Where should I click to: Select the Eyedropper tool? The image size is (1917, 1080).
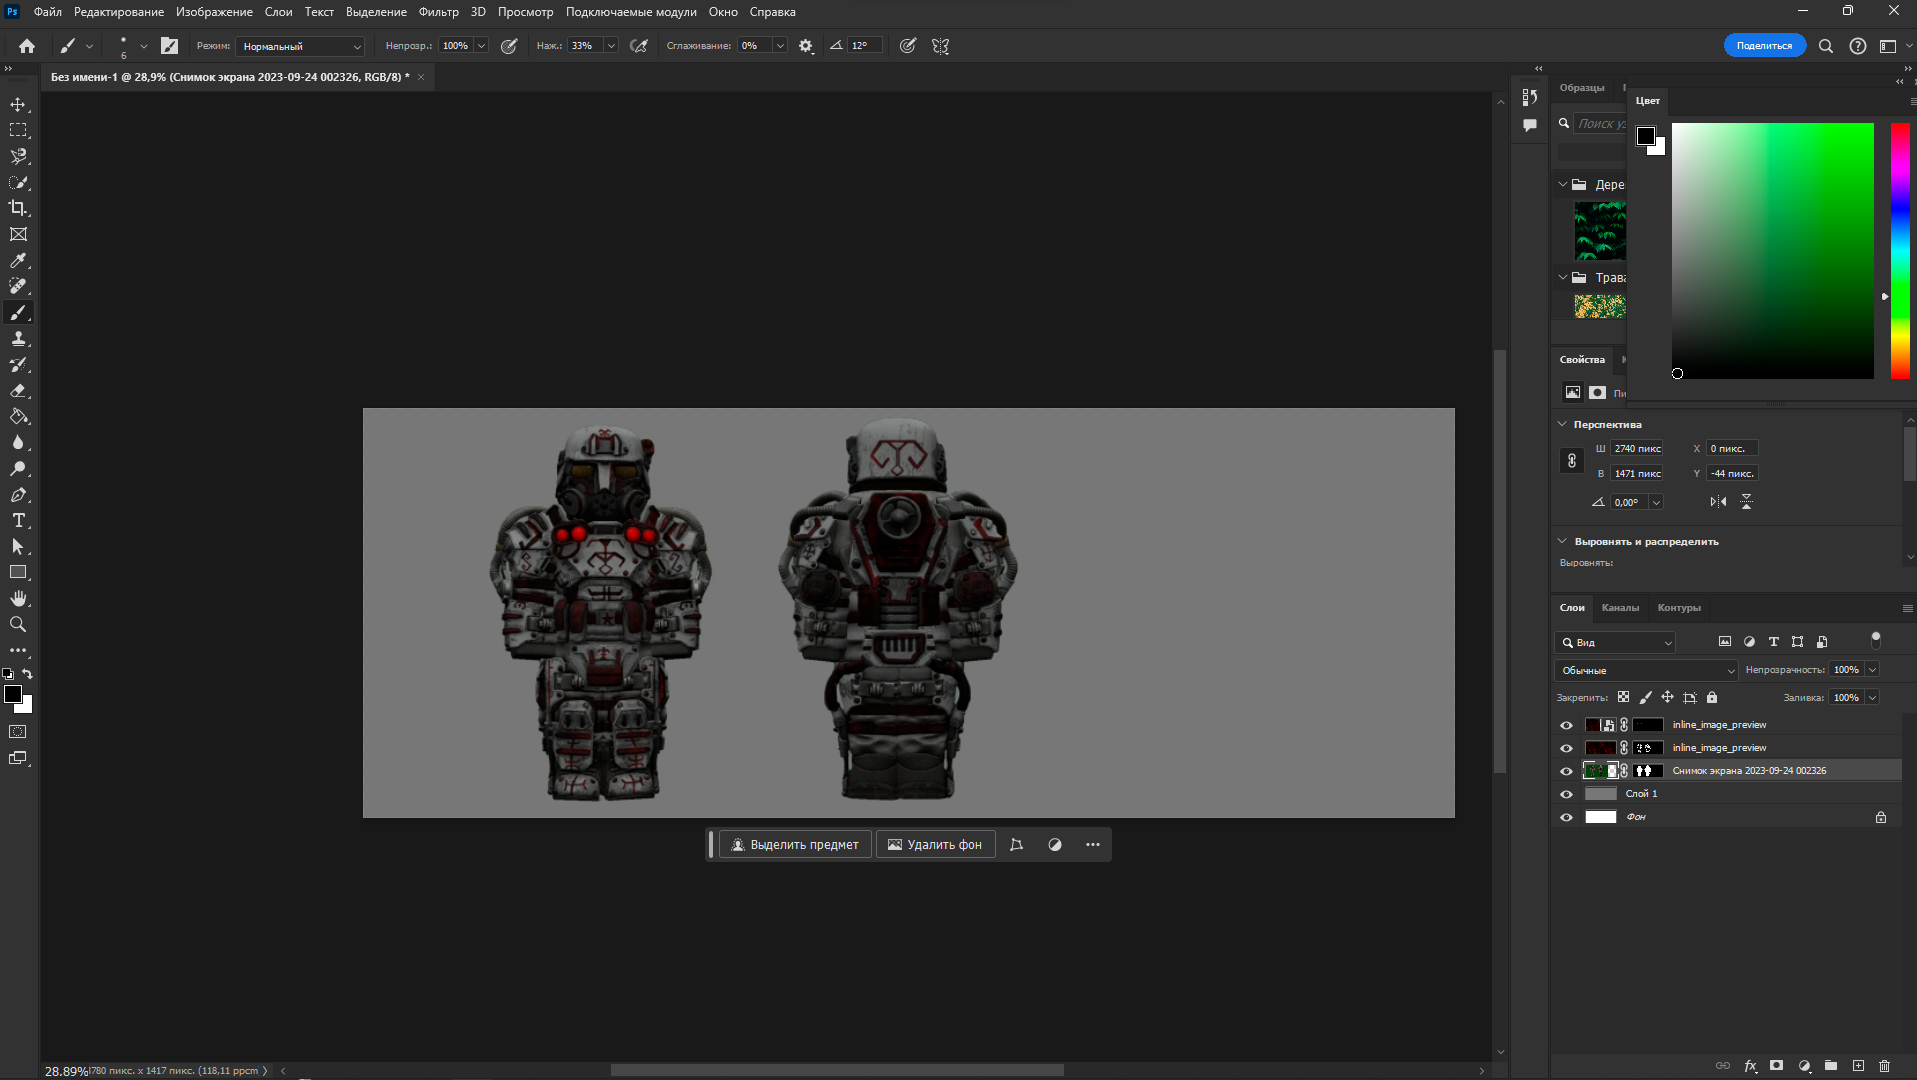coord(18,260)
